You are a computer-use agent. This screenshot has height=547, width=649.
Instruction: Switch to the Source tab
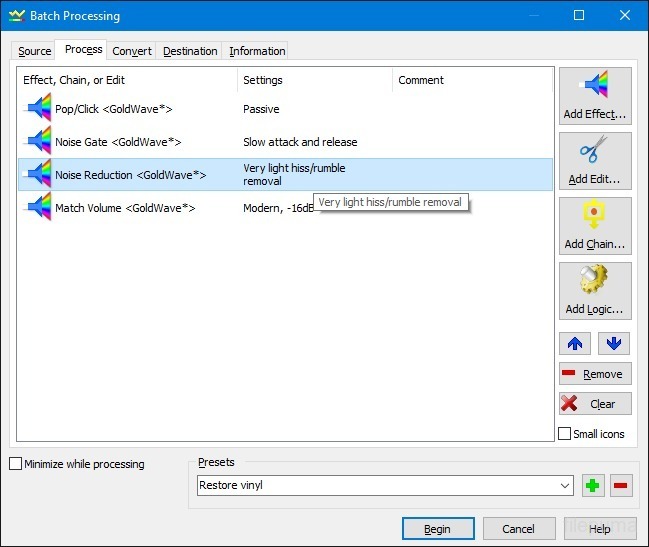(35, 51)
